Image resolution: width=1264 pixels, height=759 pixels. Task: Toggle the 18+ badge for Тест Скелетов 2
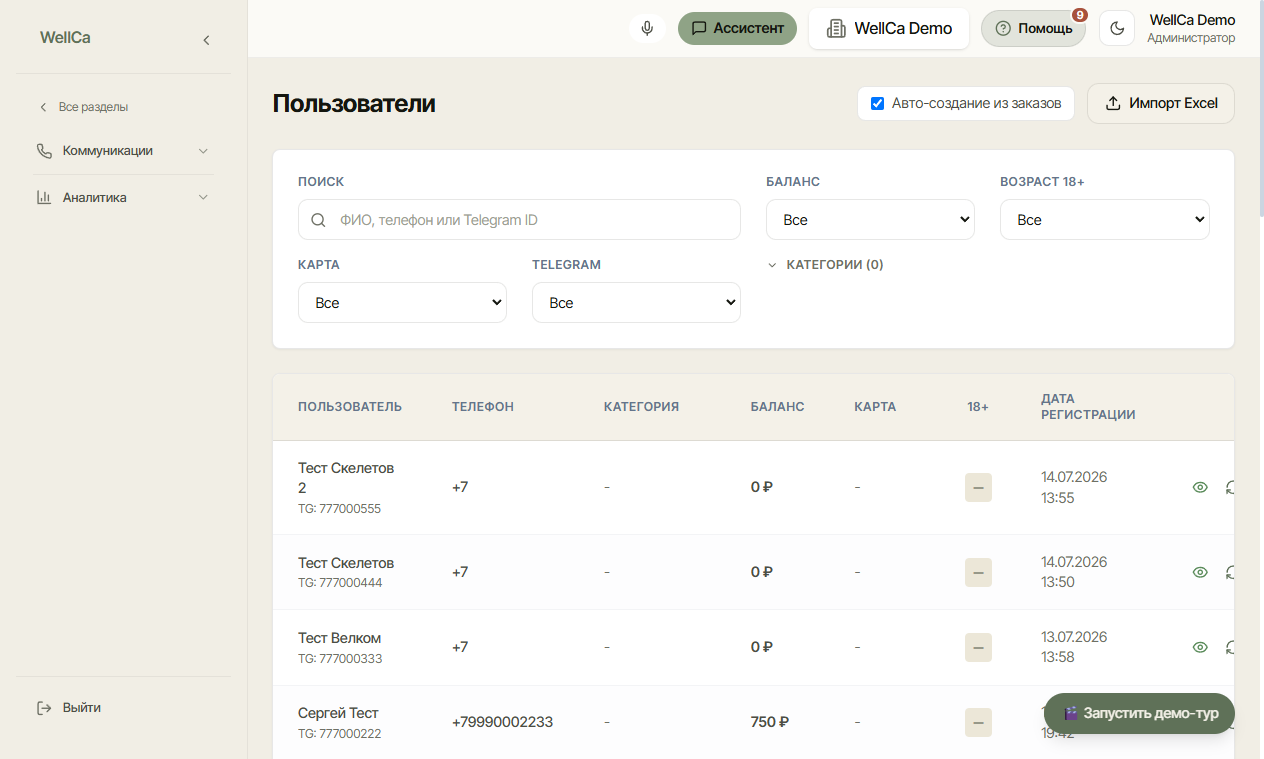tap(978, 487)
